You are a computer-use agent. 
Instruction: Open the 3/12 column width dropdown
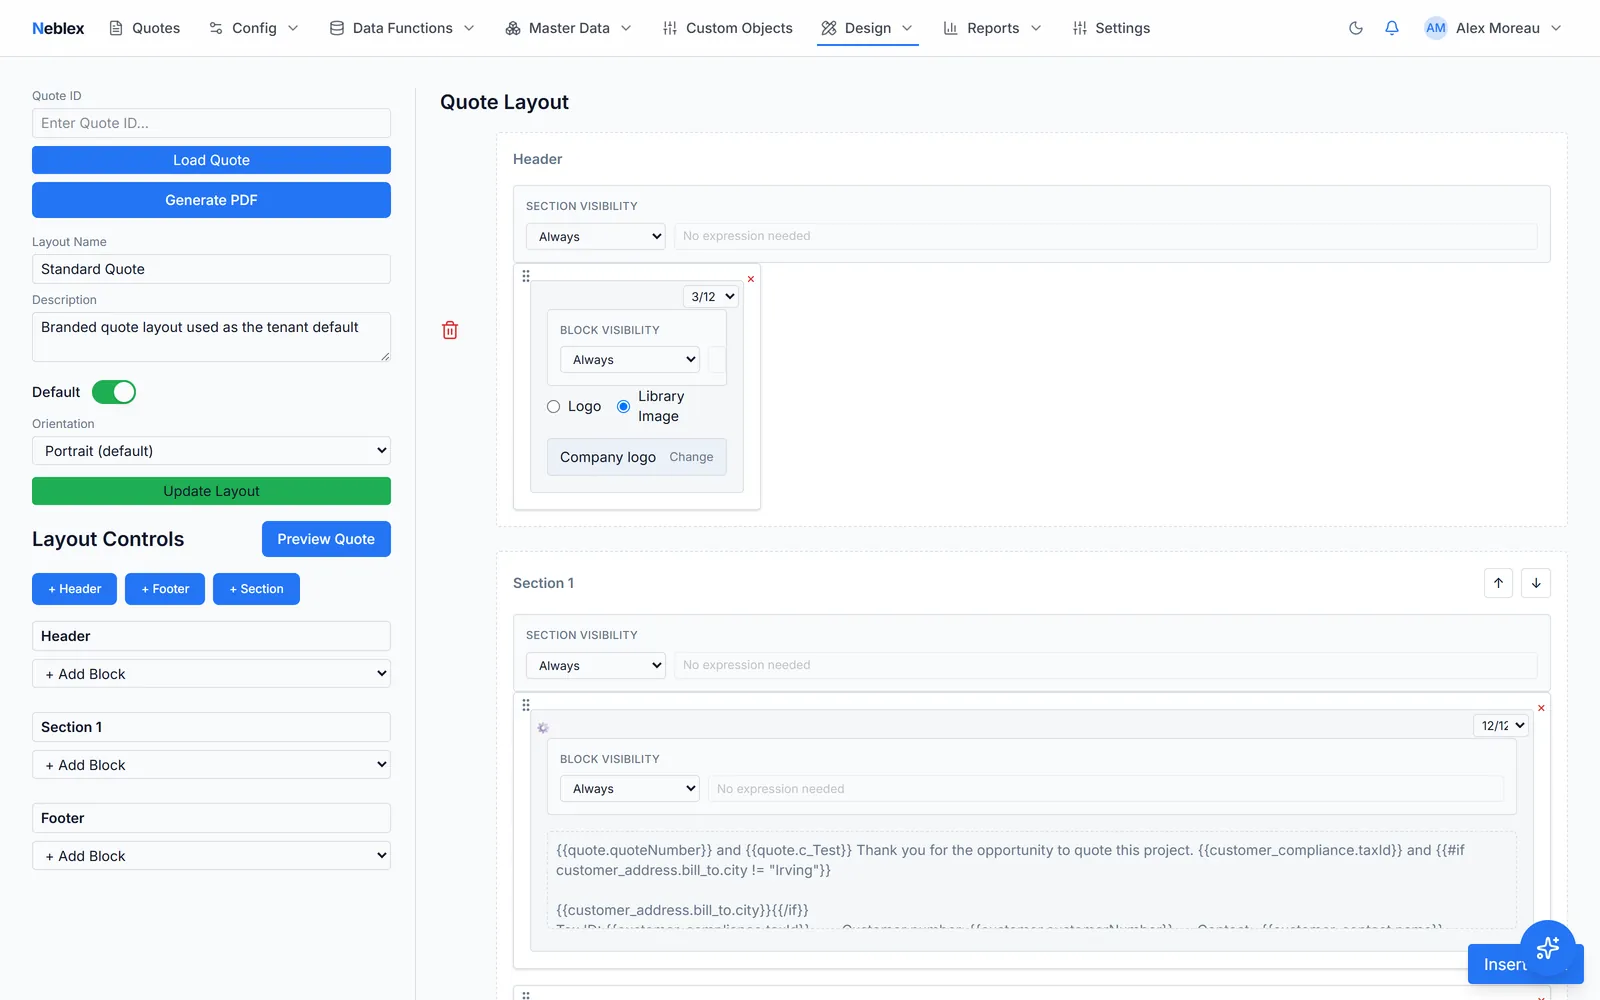[x=711, y=297]
